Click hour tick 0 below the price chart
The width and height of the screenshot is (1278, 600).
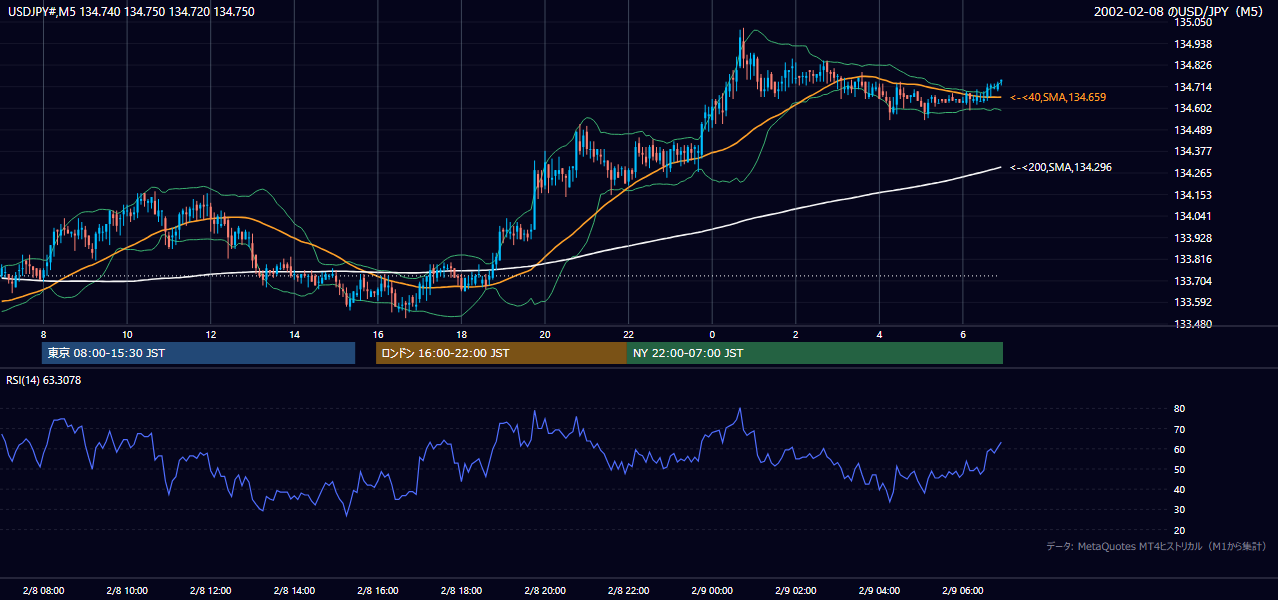711,334
